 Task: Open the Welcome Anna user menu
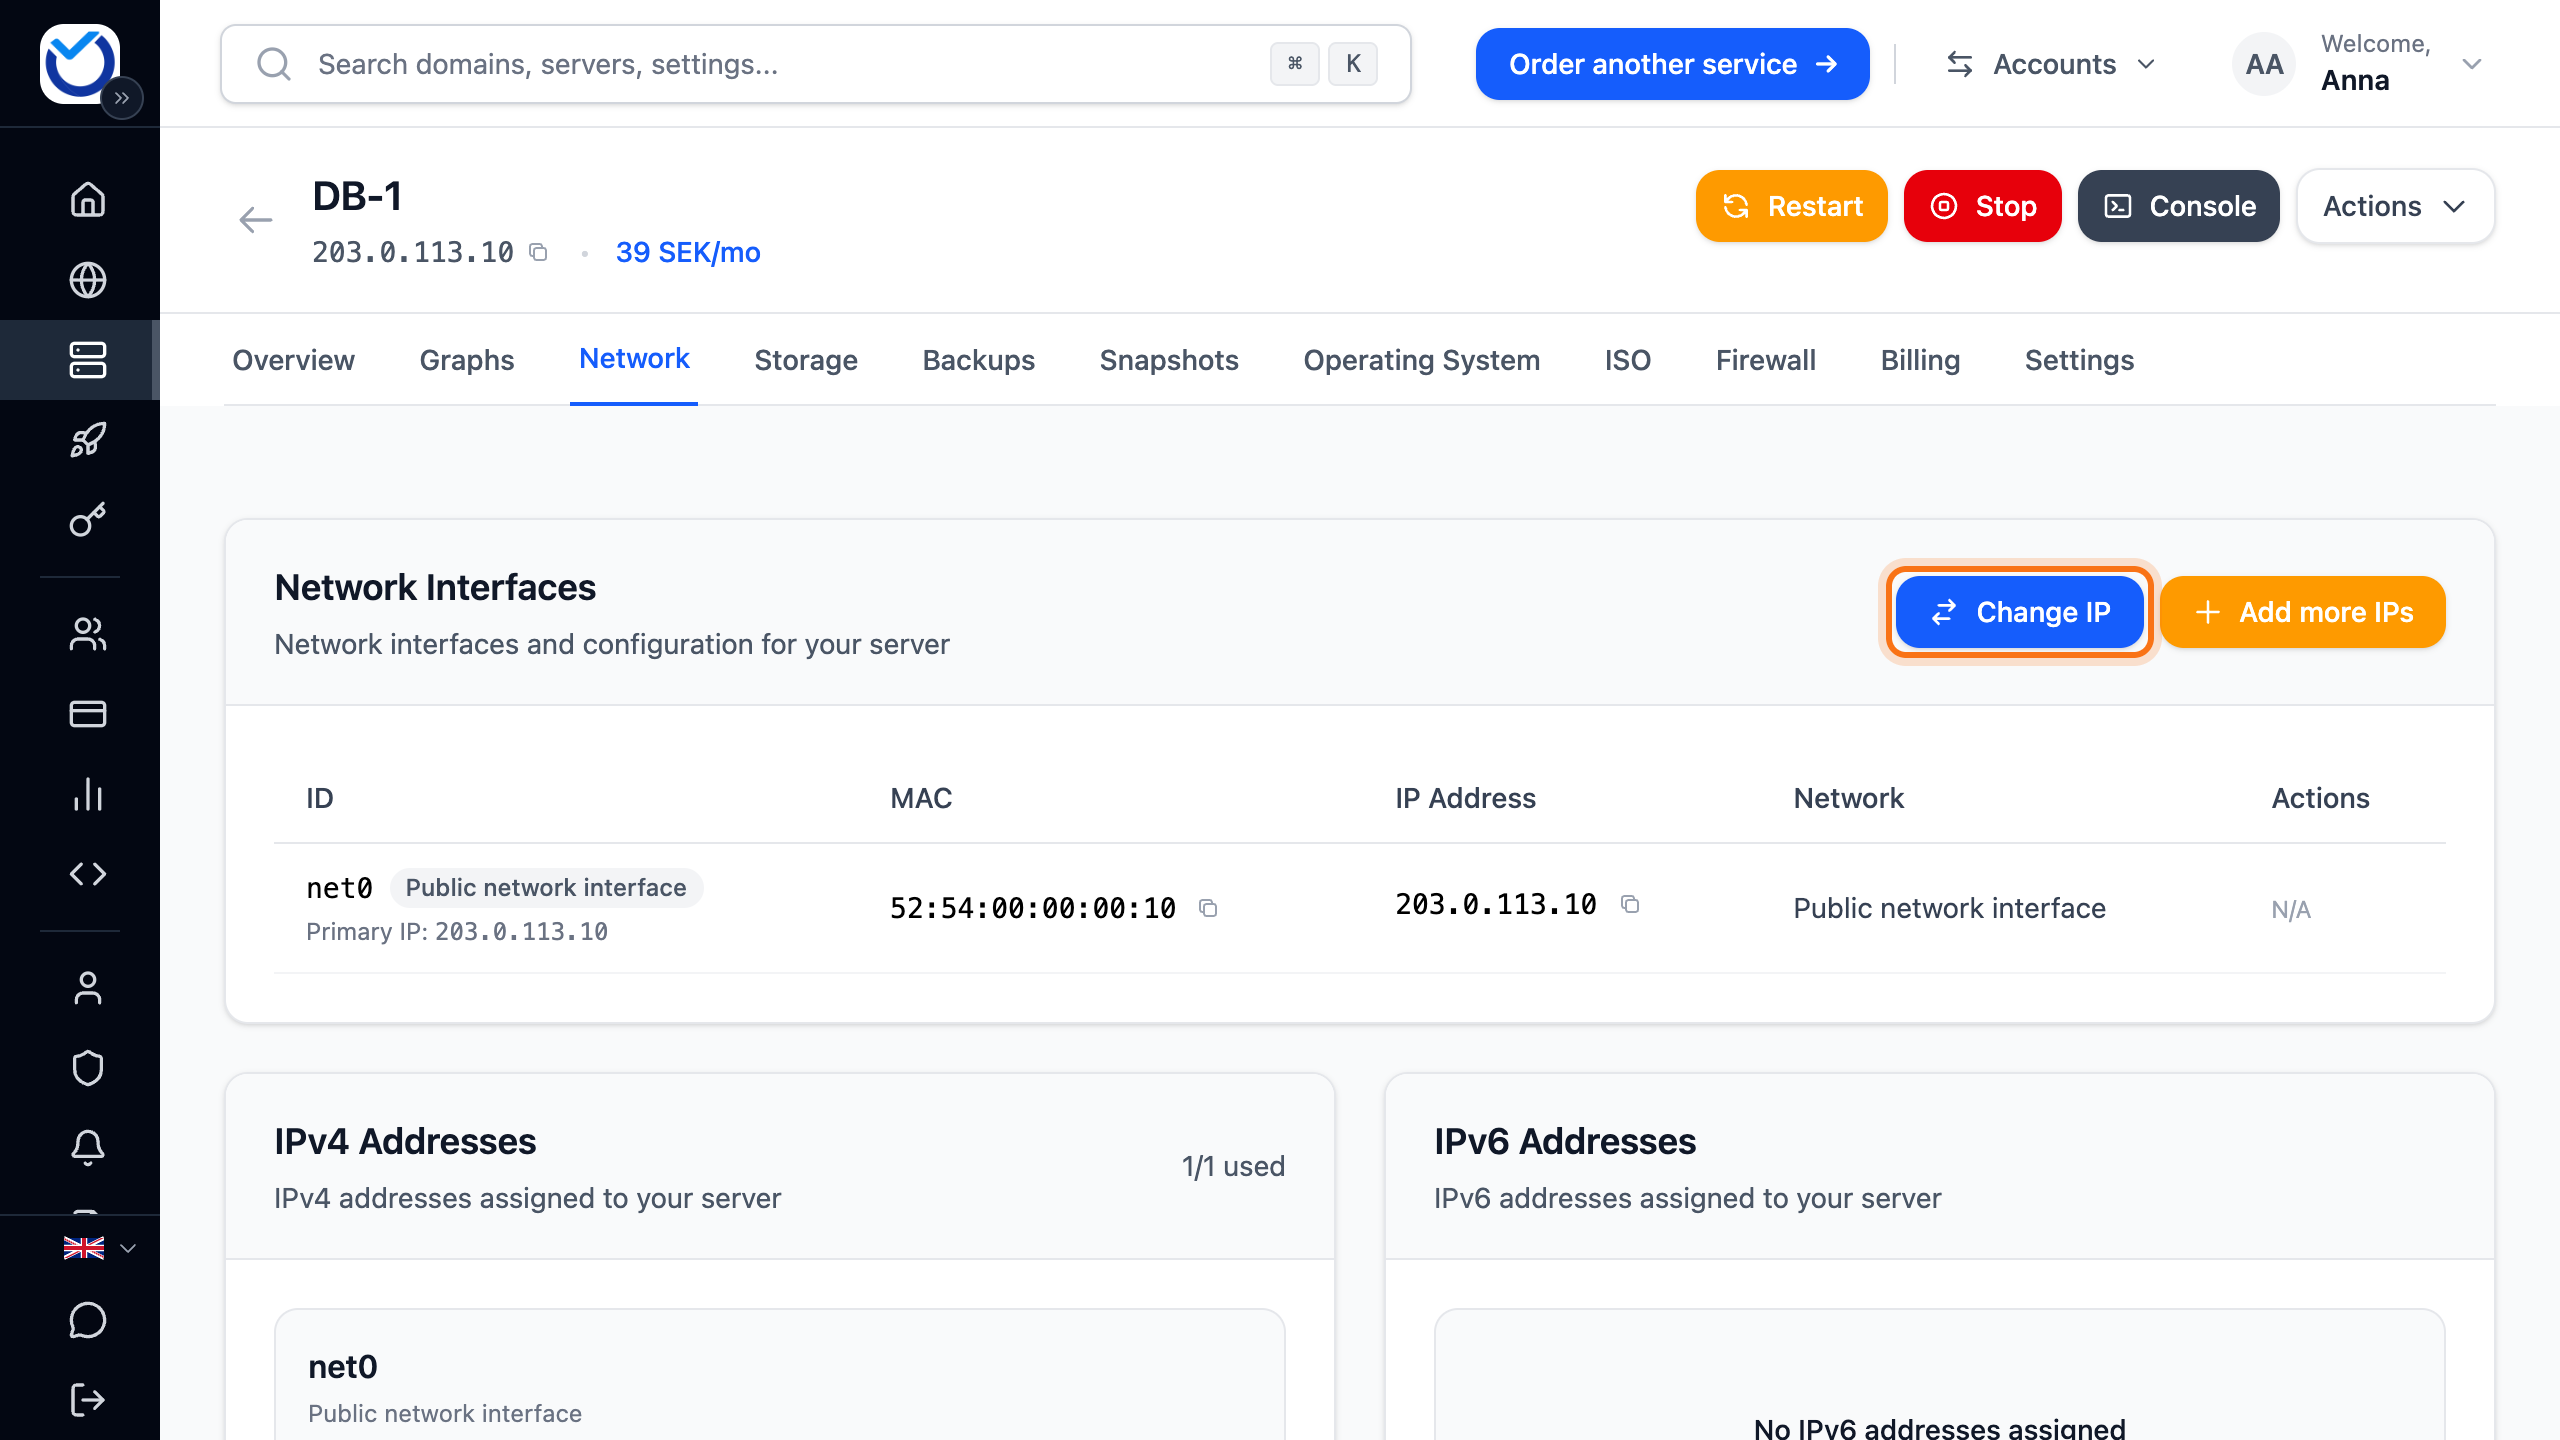(2360, 64)
